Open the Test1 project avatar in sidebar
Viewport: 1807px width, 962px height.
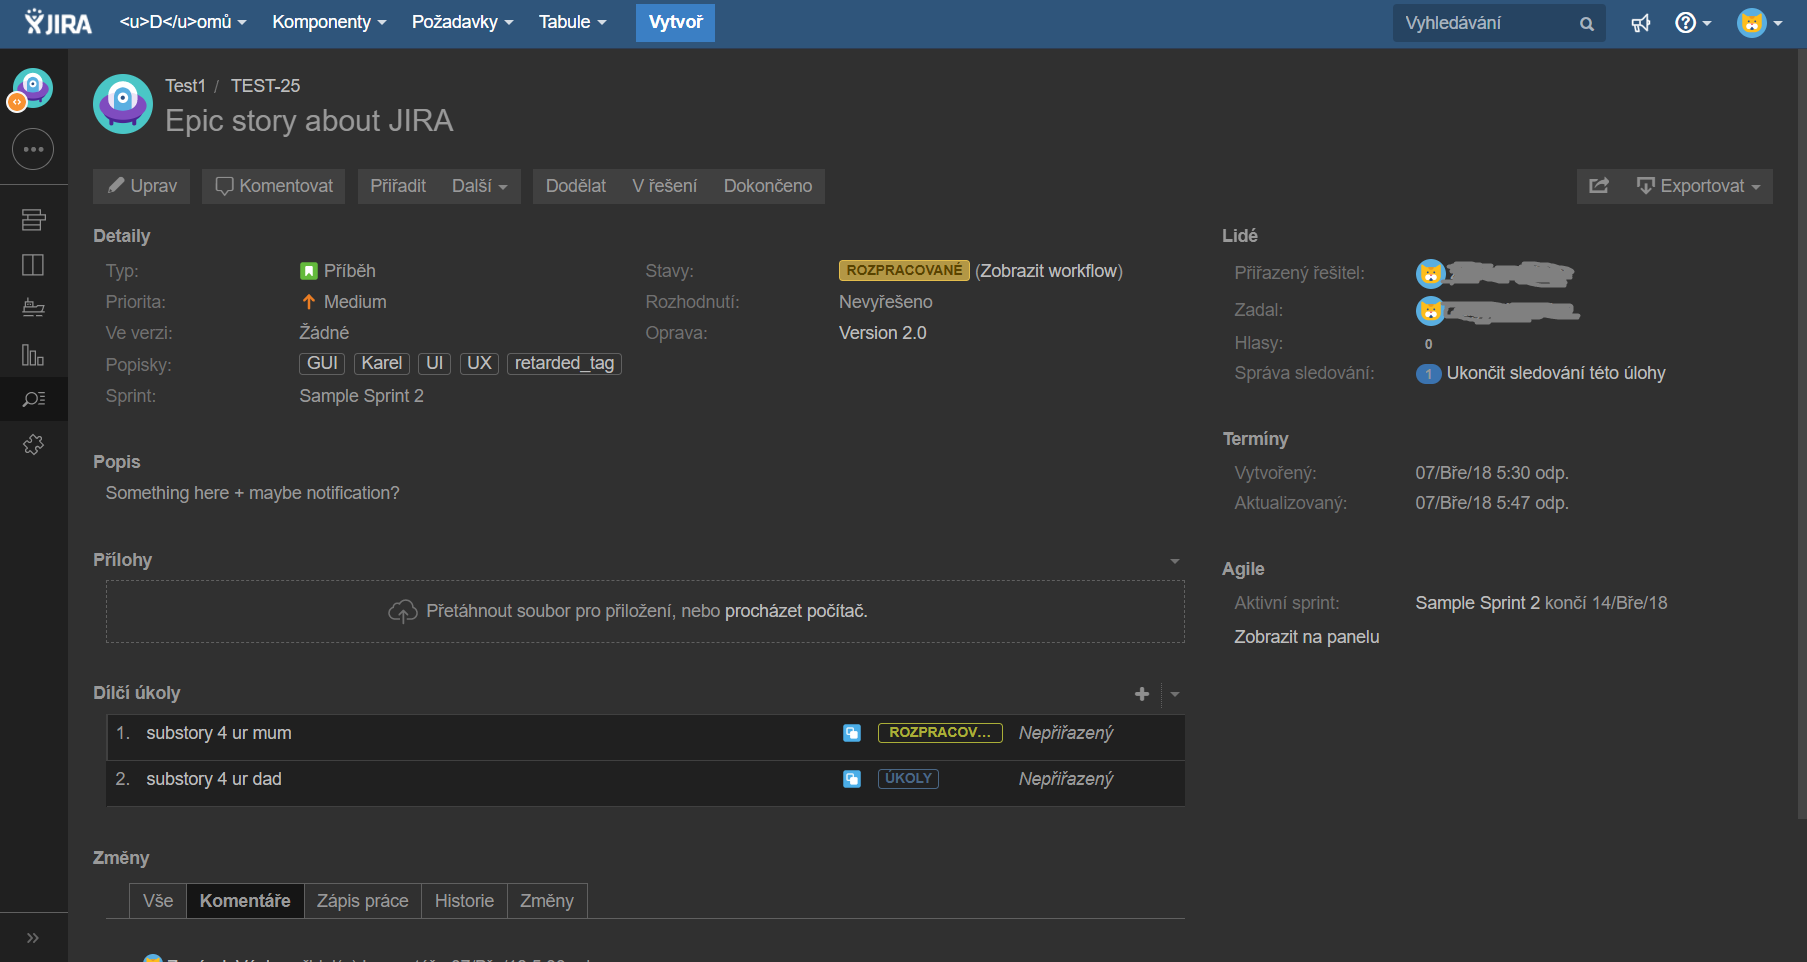click(x=32, y=89)
